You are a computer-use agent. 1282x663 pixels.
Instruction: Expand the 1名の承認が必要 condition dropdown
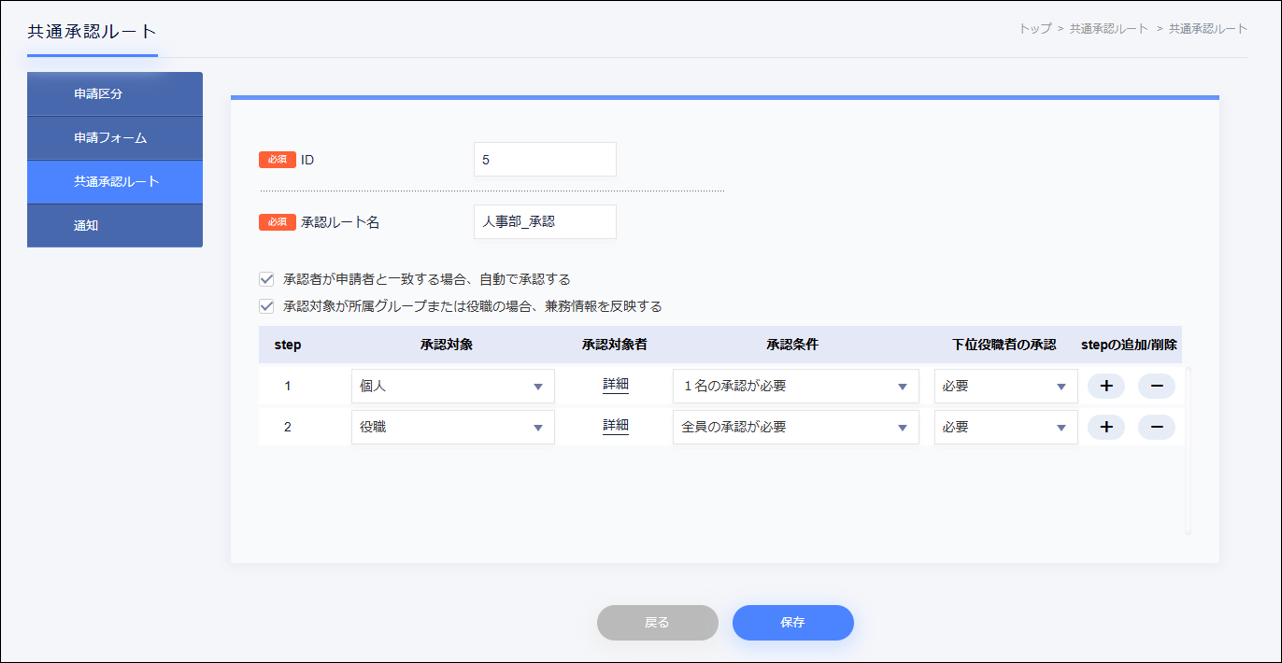click(795, 386)
